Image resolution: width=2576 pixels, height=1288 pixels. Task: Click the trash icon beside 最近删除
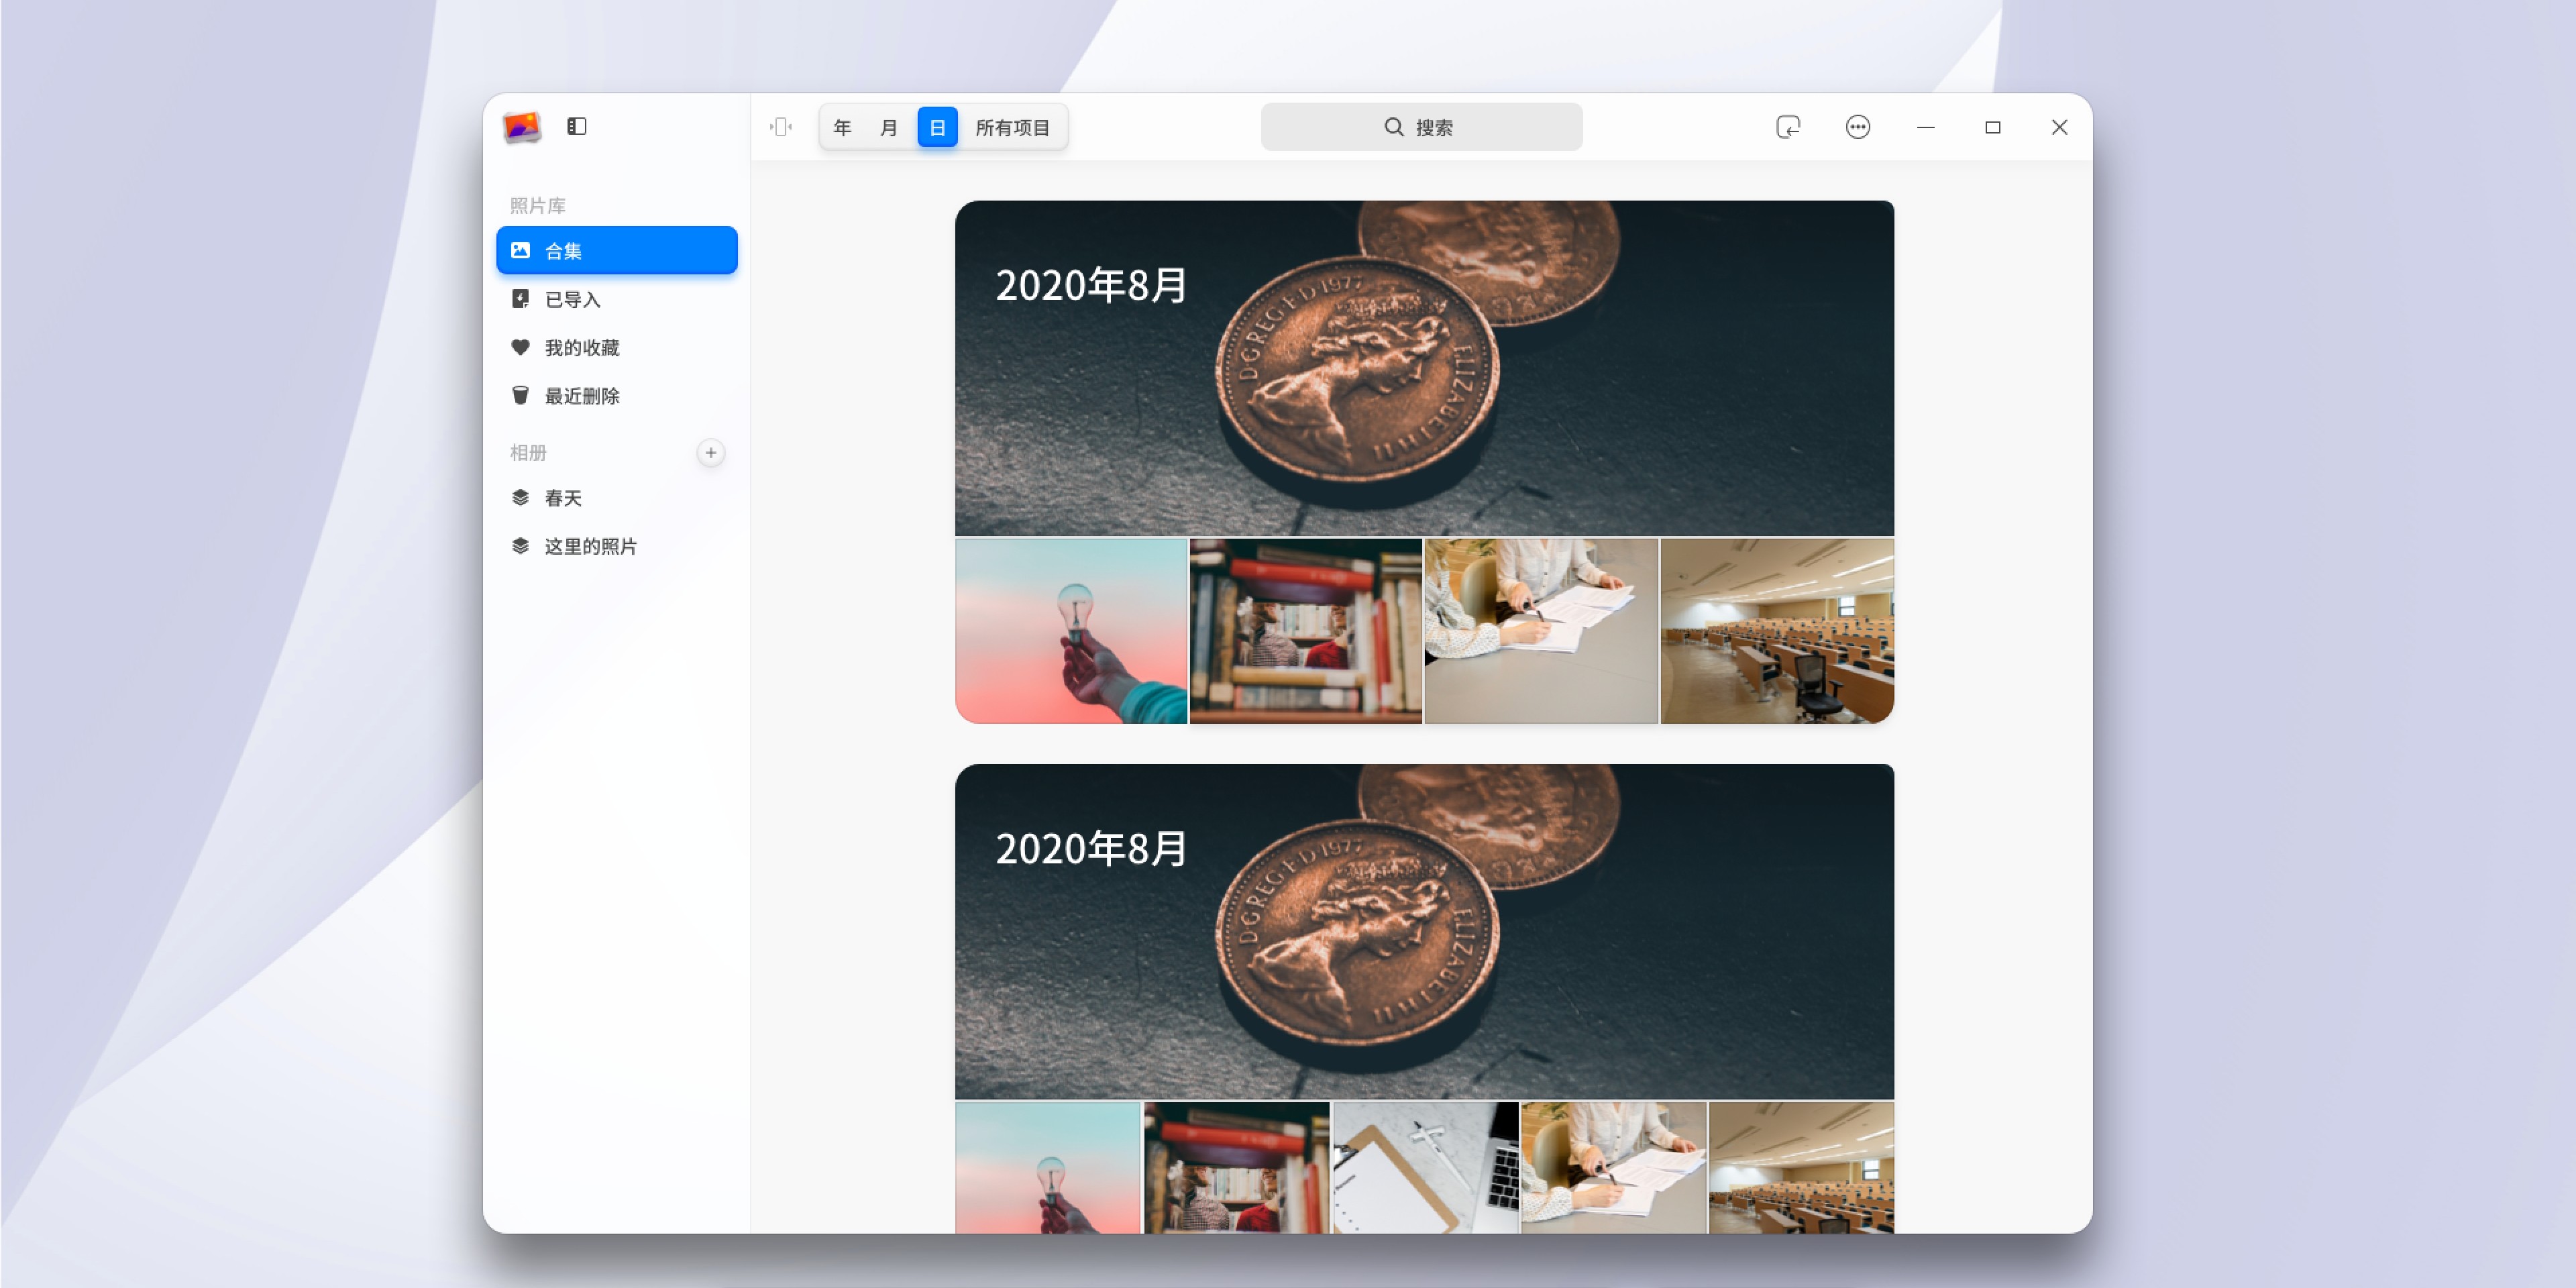tap(520, 396)
